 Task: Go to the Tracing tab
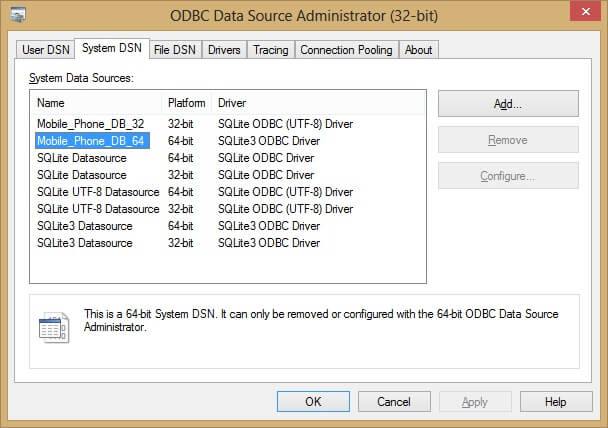tap(270, 50)
